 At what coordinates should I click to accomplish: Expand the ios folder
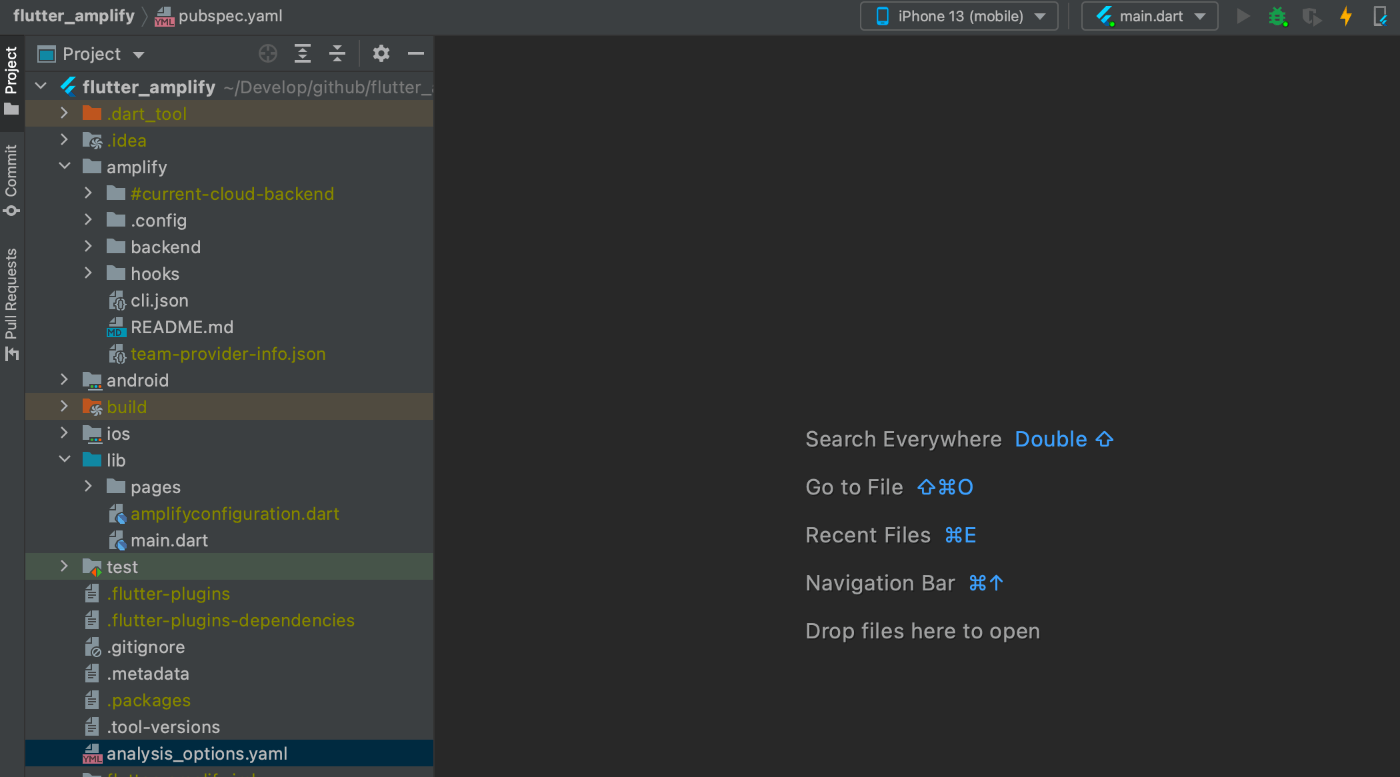pyautogui.click(x=65, y=434)
